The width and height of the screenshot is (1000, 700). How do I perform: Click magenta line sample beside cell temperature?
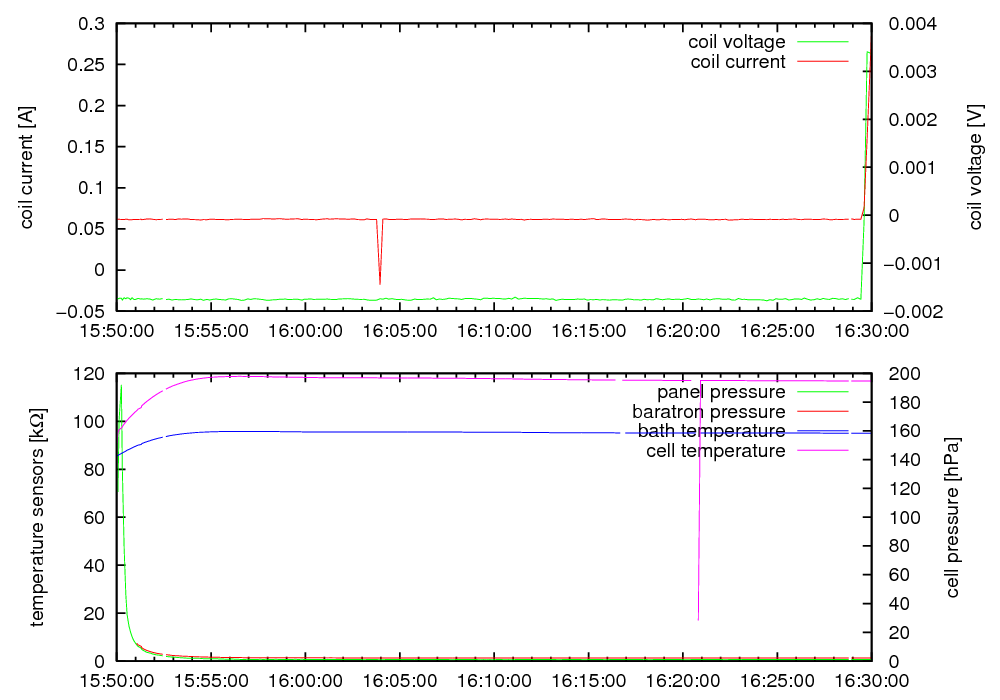click(821, 451)
